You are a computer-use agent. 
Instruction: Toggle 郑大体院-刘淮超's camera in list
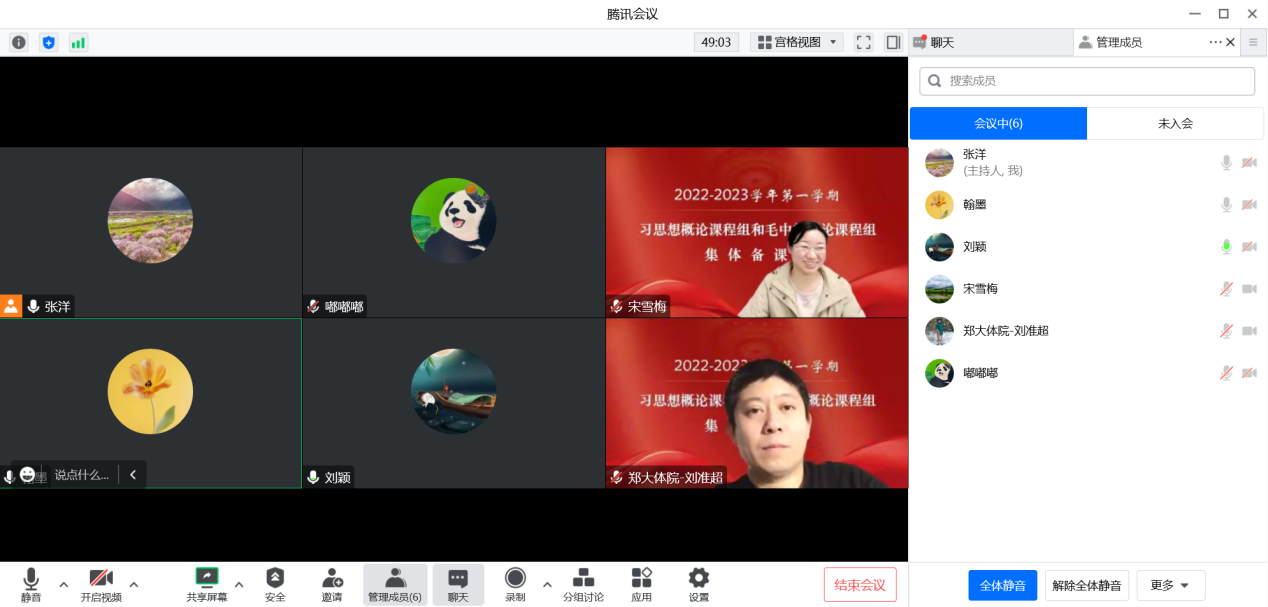tap(1249, 330)
